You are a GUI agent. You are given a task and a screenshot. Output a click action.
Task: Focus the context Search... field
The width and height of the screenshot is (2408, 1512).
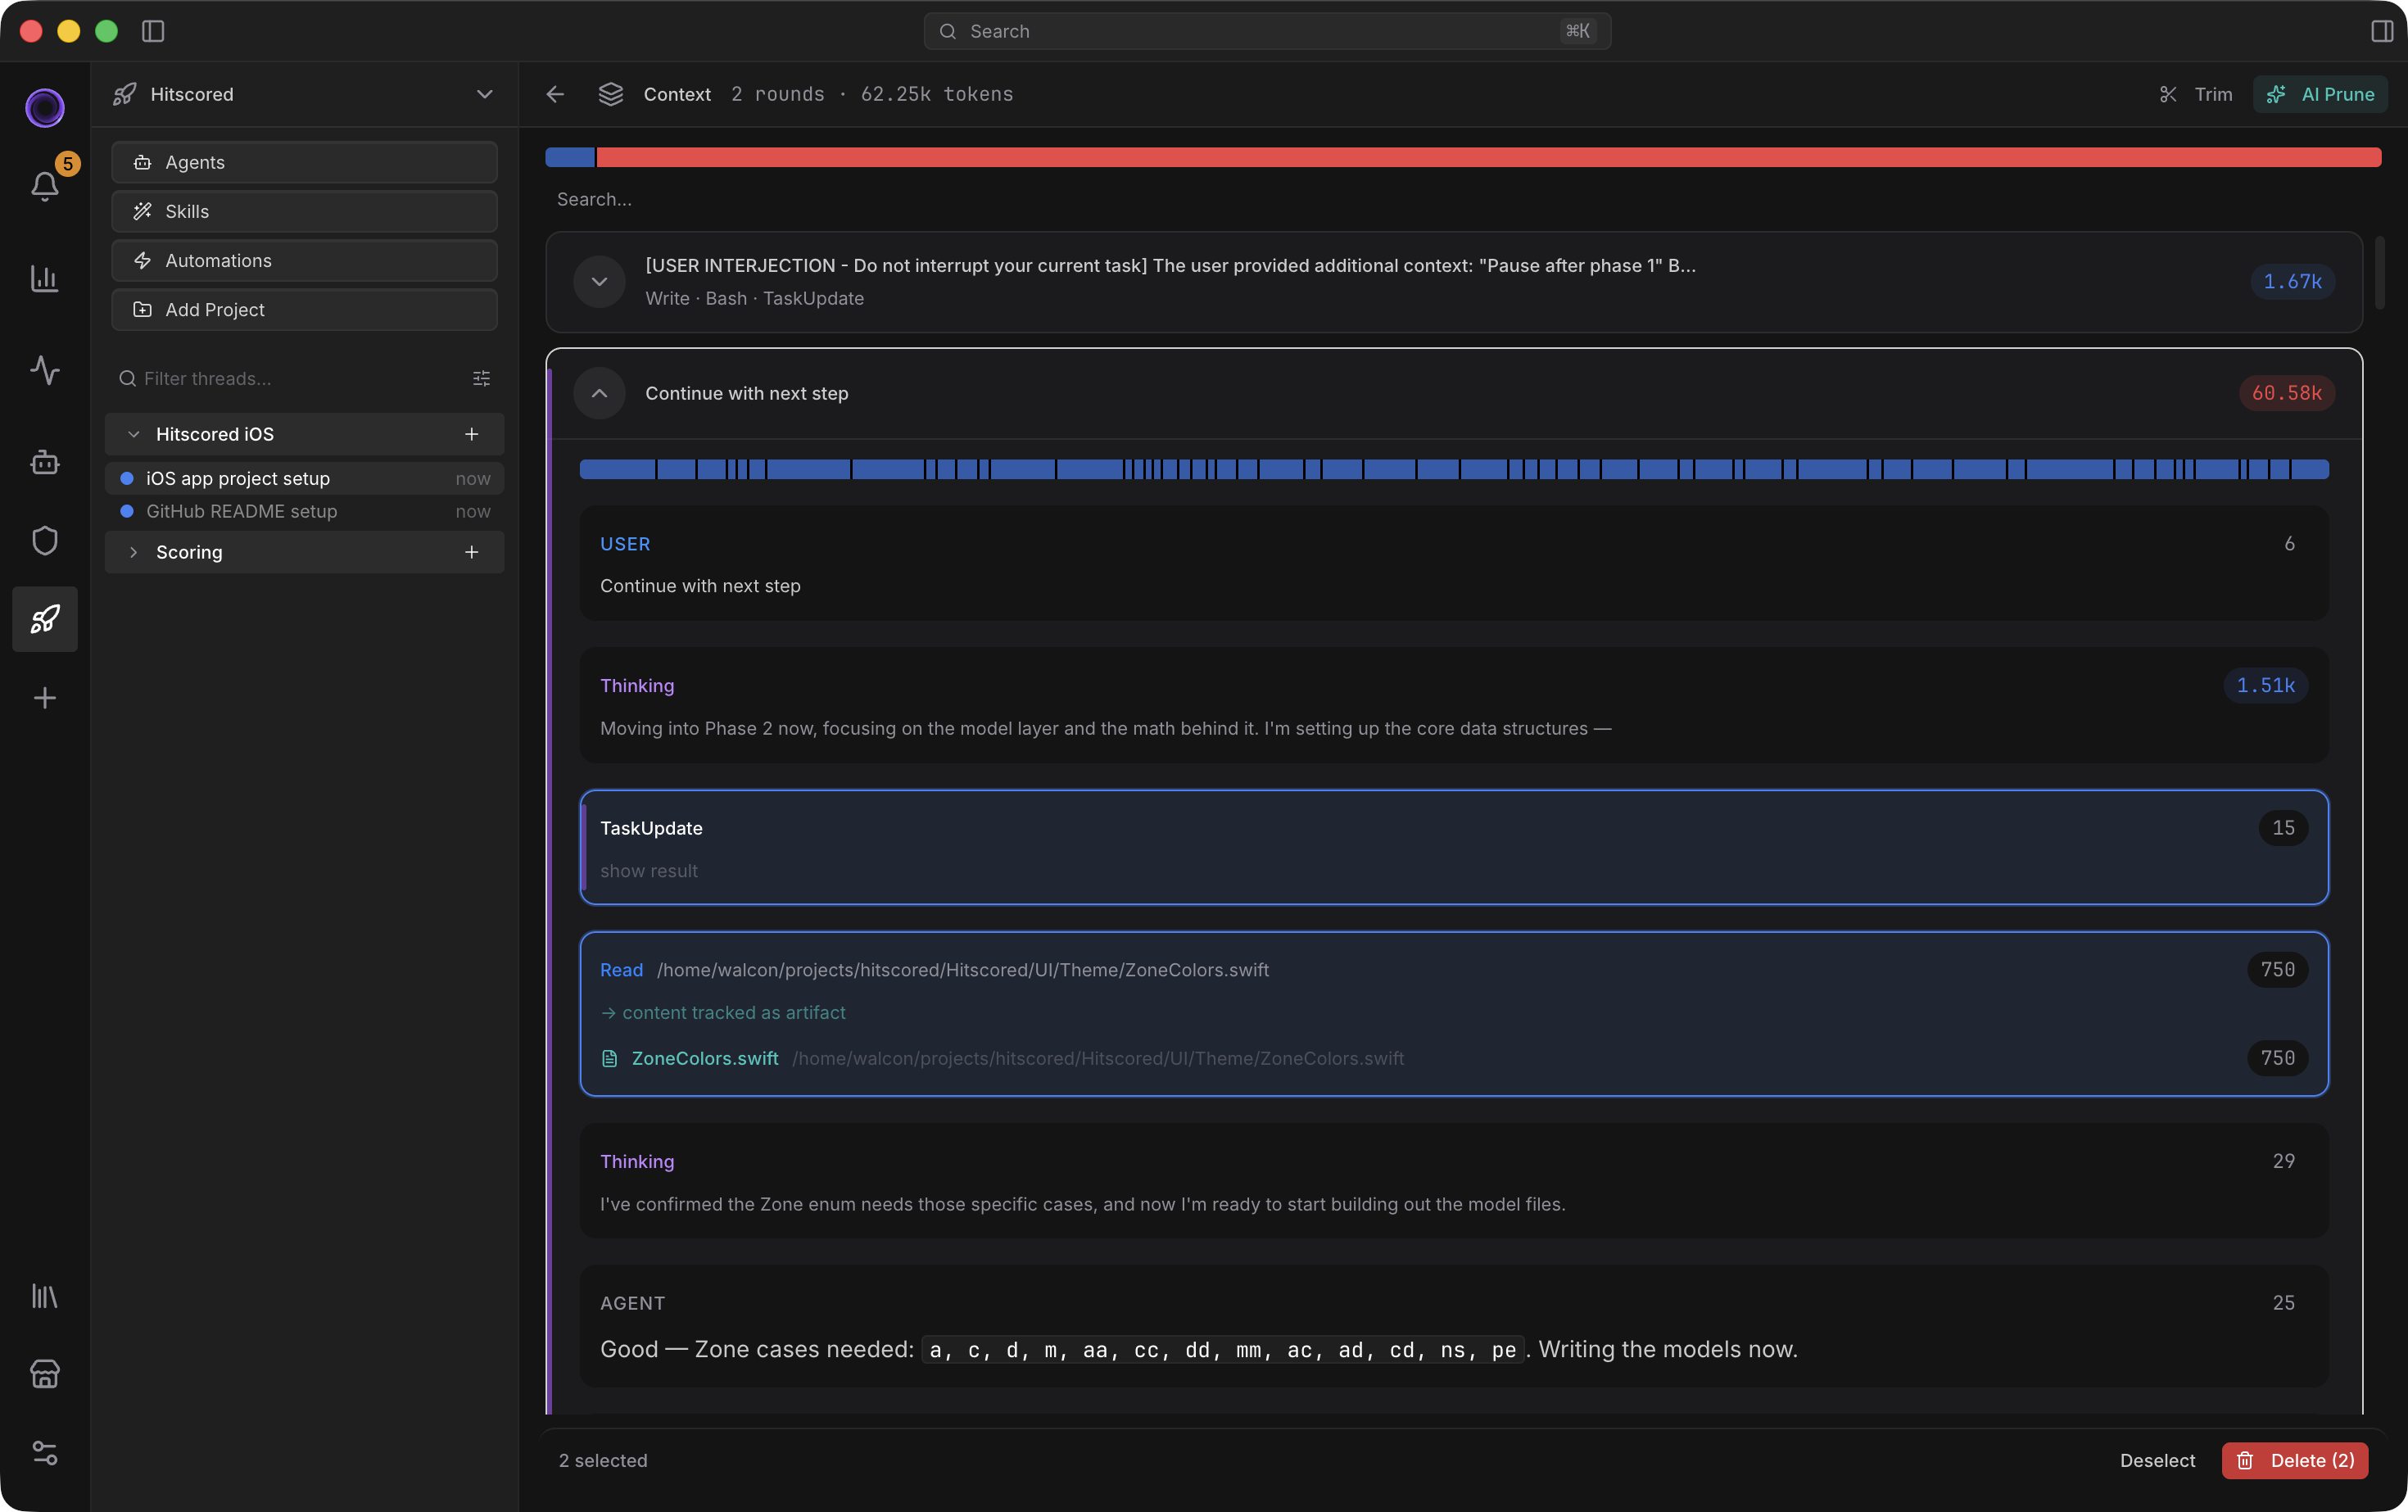[1454, 199]
